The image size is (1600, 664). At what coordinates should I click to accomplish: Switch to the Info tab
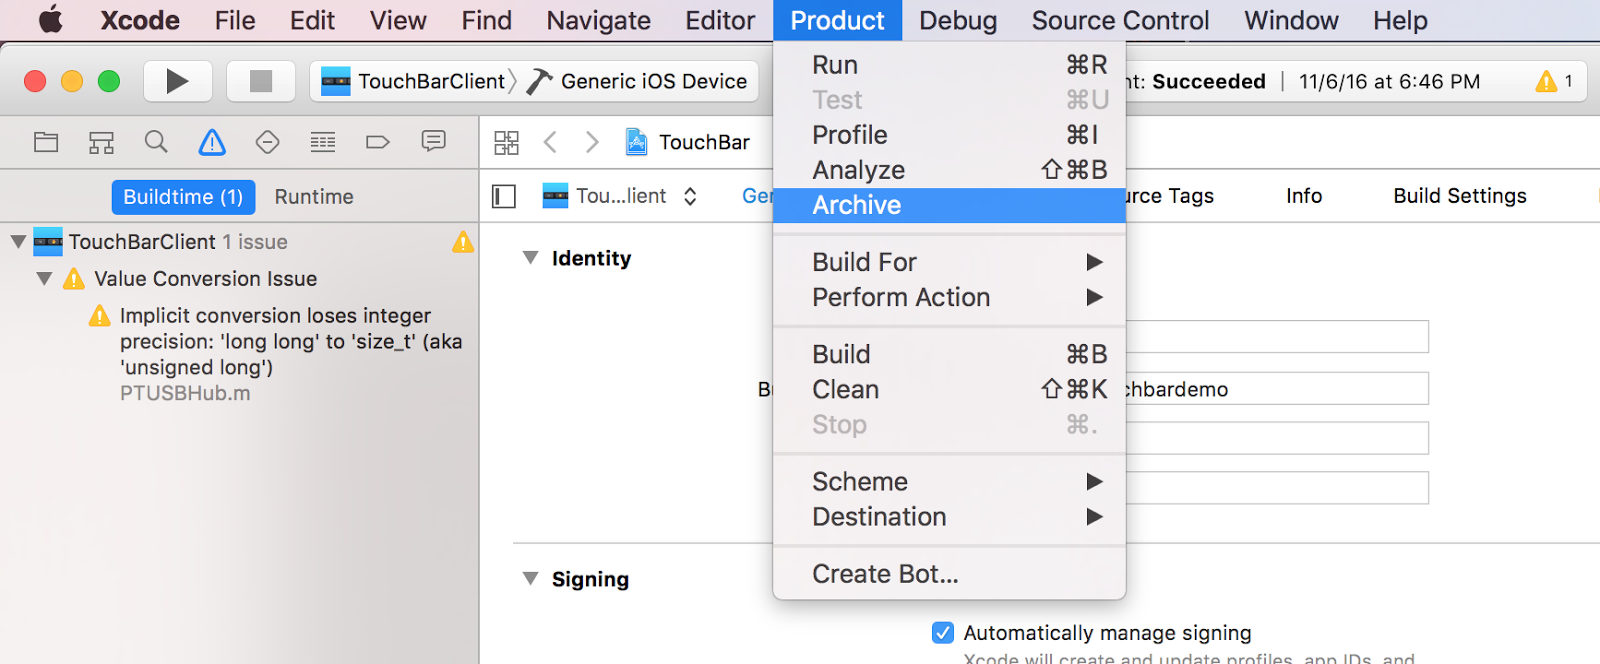coord(1304,196)
